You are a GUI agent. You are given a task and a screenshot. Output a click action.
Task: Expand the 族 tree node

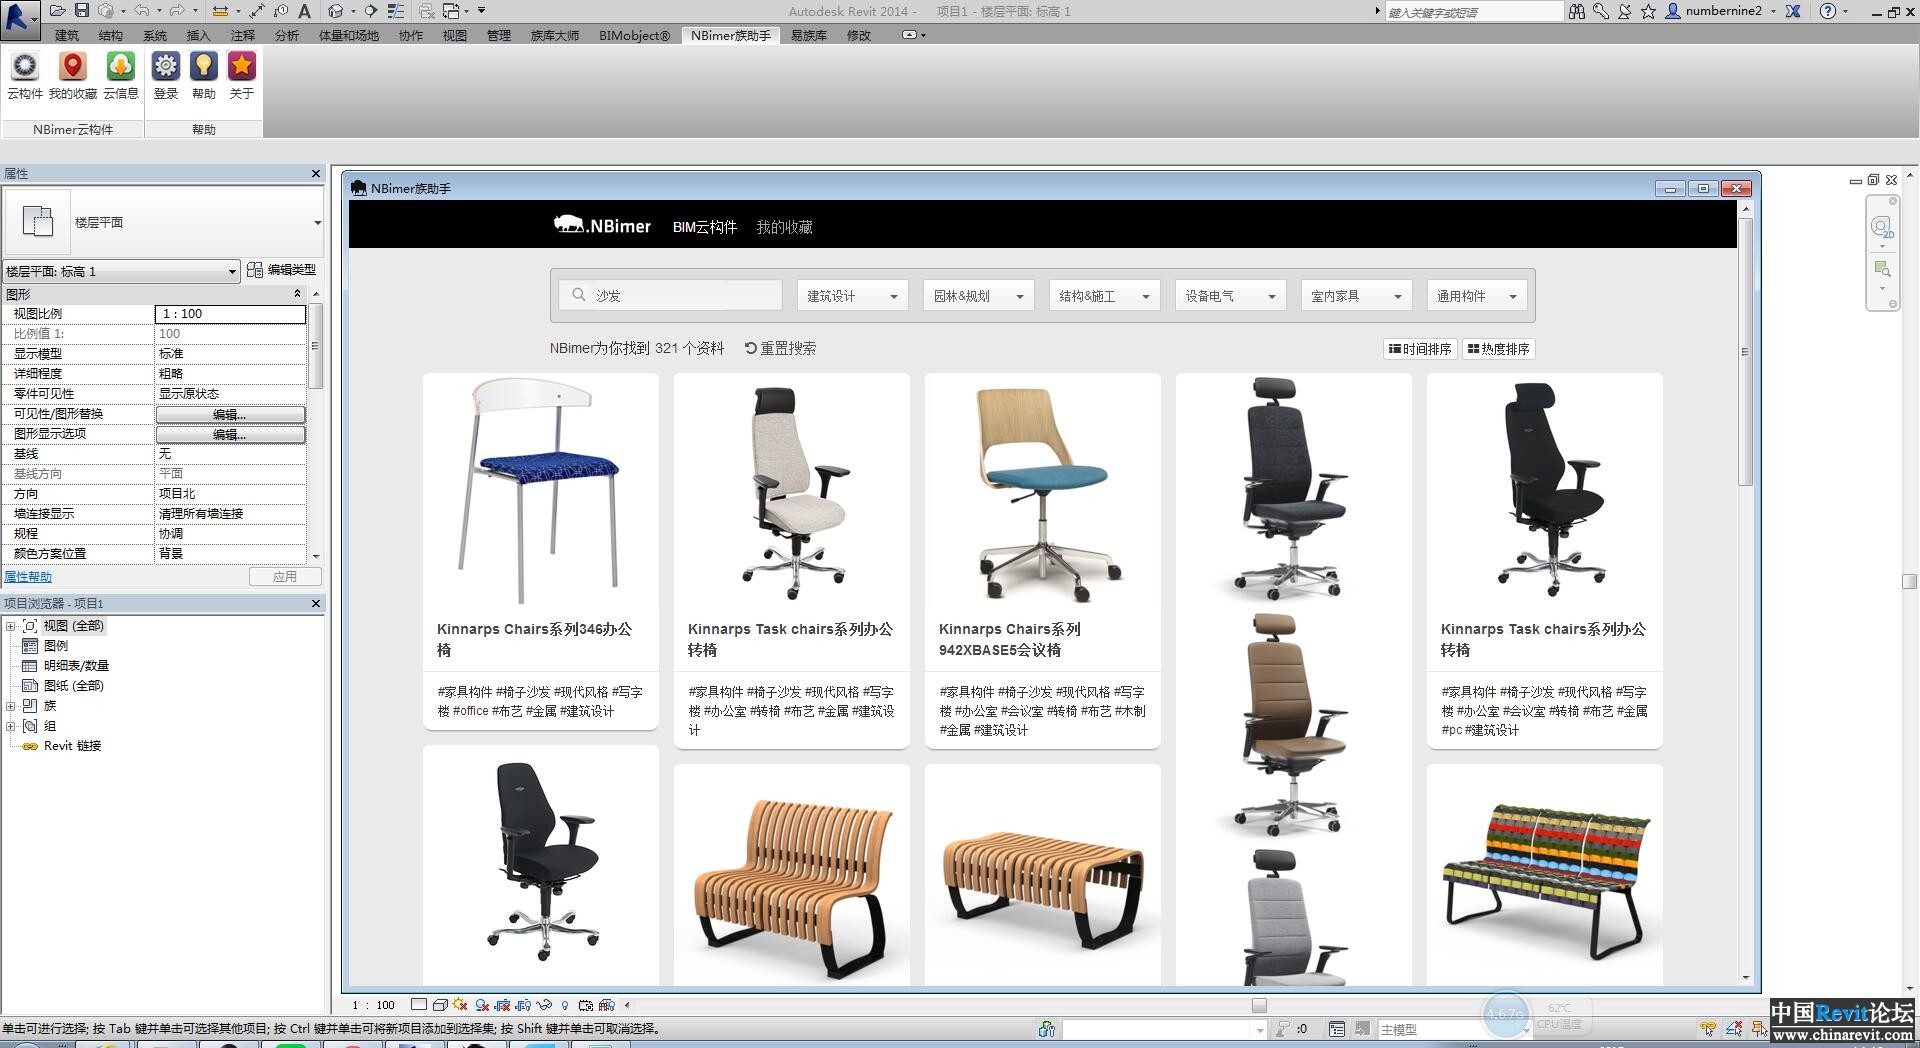(x=11, y=706)
